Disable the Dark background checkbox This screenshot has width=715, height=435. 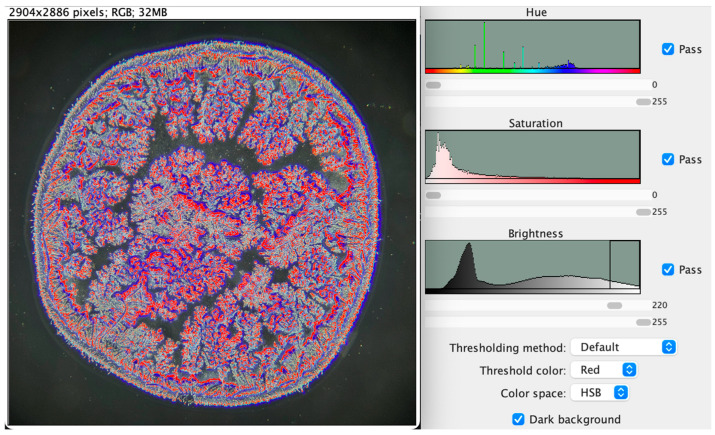(518, 419)
